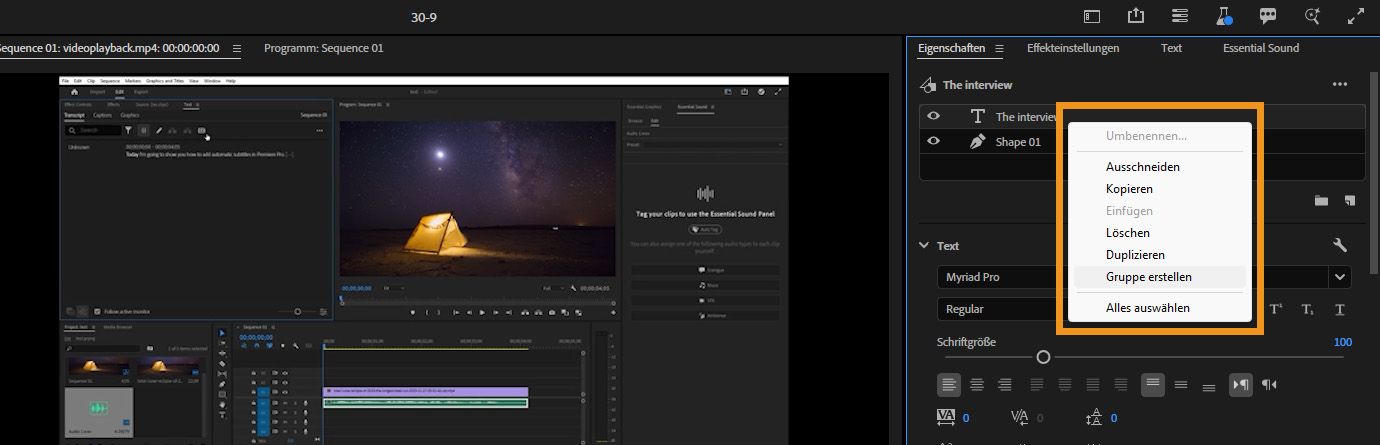1380x445 pixels.
Task: Click the text tool wrench icon
Action: [x=1340, y=245]
